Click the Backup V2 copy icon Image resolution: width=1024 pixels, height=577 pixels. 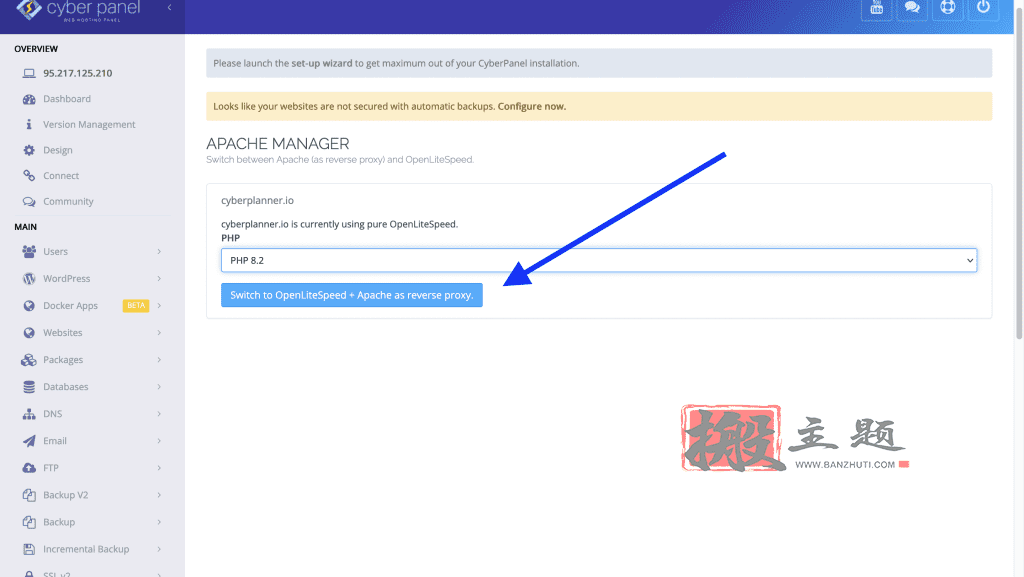tap(29, 495)
